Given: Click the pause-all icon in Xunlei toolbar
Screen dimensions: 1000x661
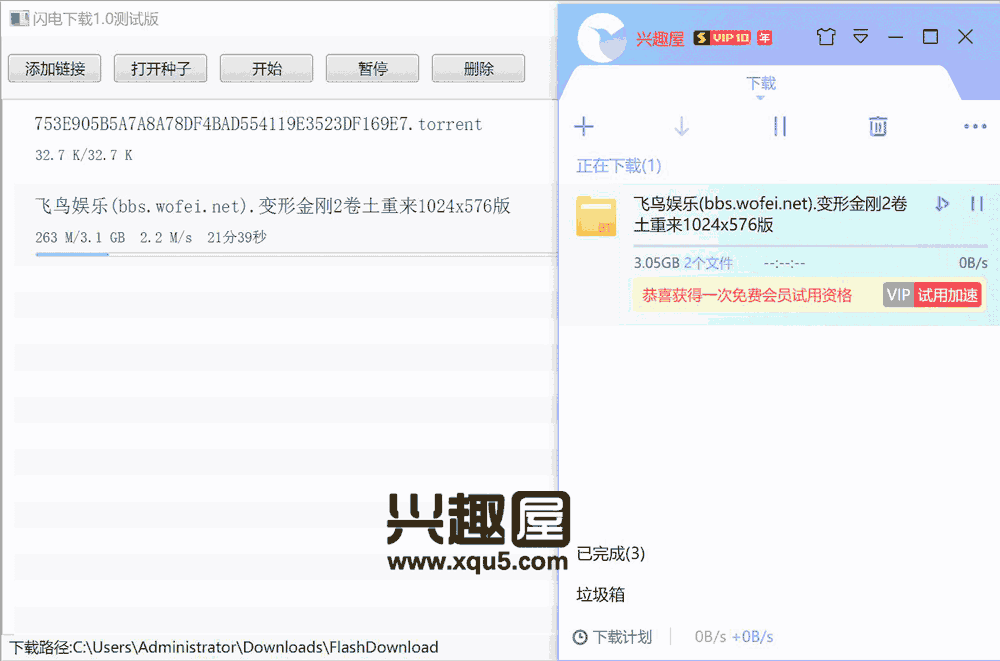Looking at the screenshot, I should pyautogui.click(x=779, y=126).
